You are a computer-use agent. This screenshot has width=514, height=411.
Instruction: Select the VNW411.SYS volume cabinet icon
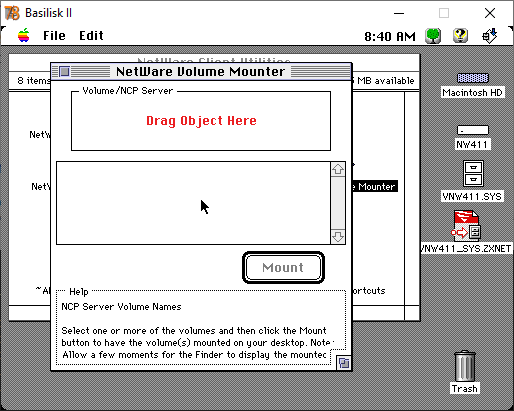click(473, 174)
